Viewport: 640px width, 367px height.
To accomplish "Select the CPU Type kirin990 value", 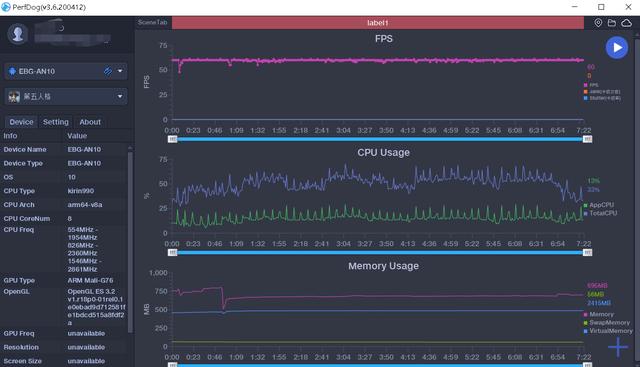I will 81,191.
